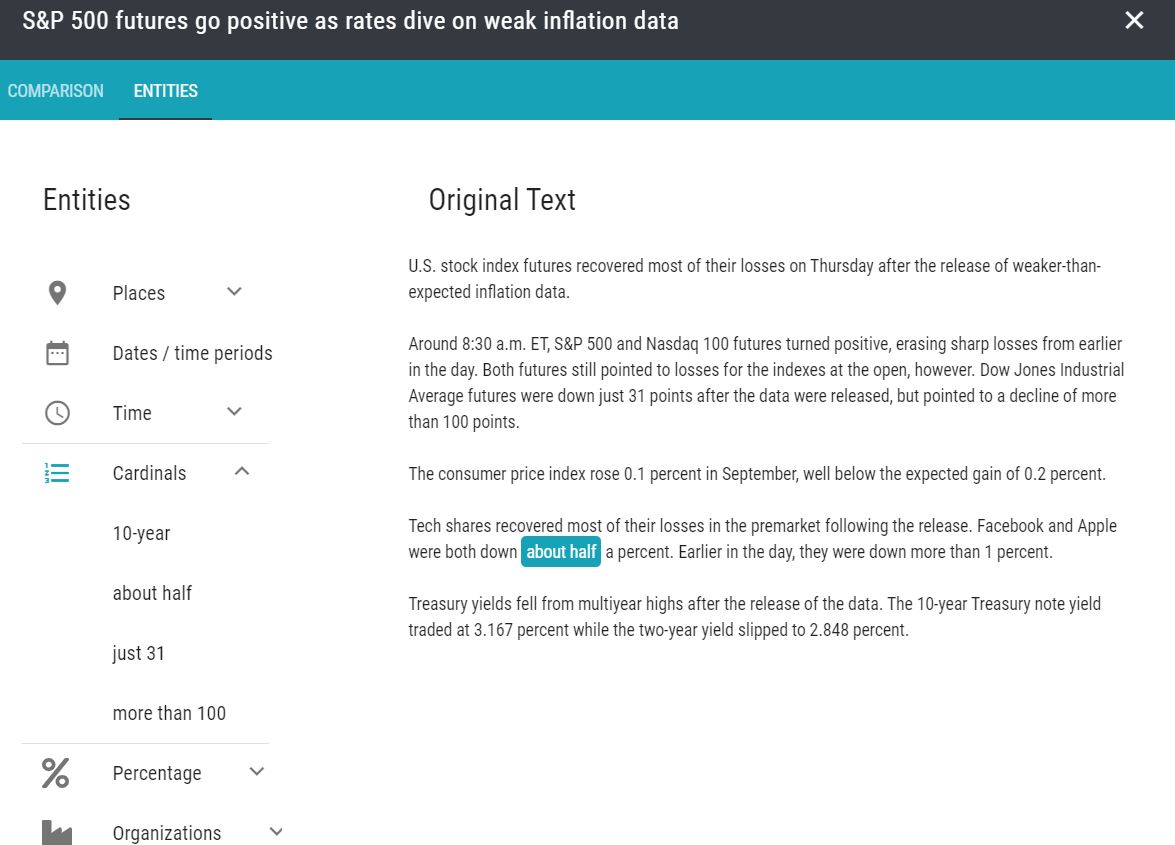Expand the Organizations chevron
The width and height of the screenshot is (1175, 845).
[277, 832]
